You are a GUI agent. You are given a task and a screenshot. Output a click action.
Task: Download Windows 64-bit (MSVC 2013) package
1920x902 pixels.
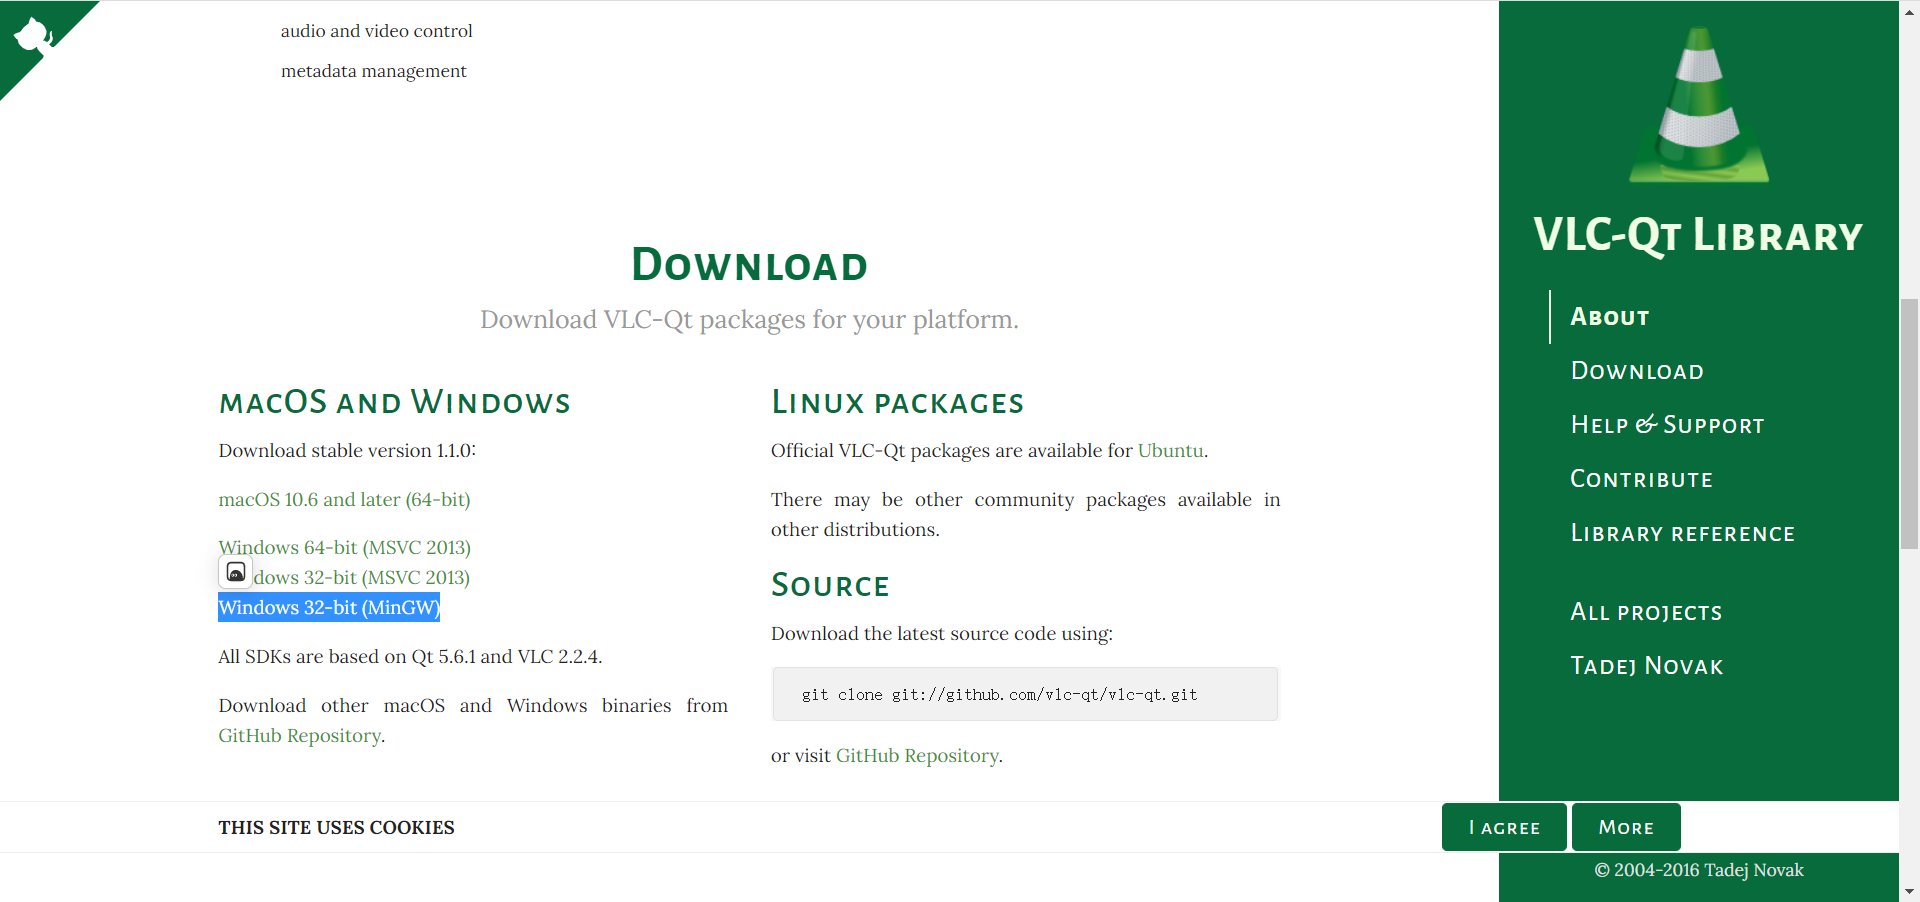344,547
